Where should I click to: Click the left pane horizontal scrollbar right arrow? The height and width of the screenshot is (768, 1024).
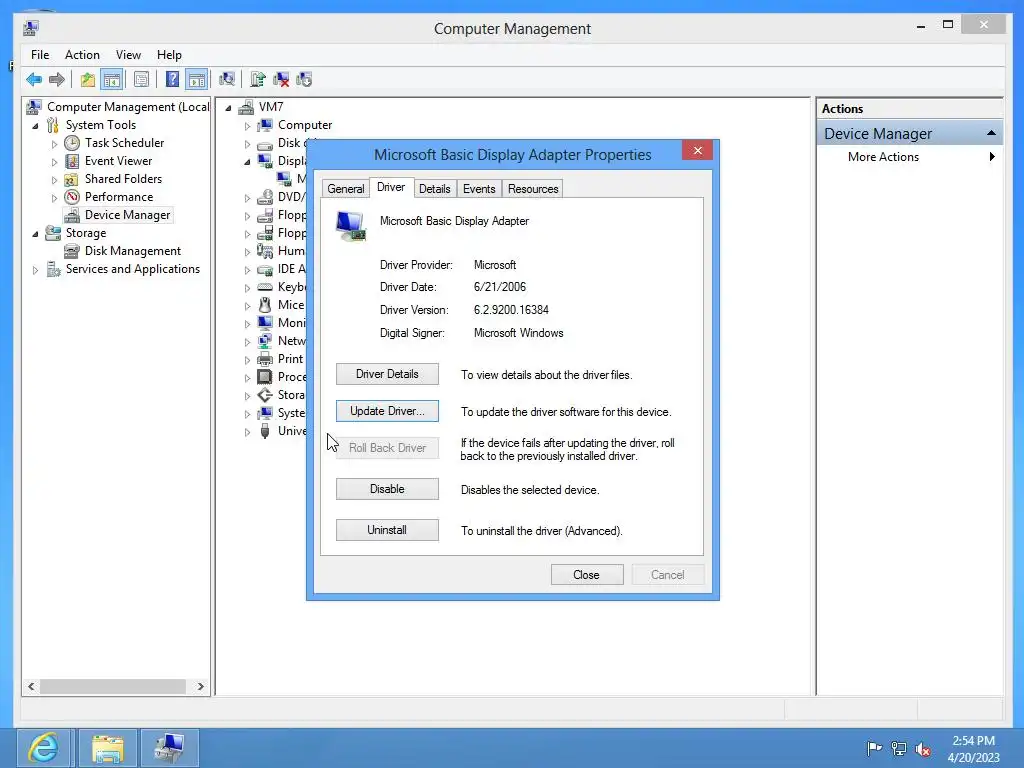point(200,686)
